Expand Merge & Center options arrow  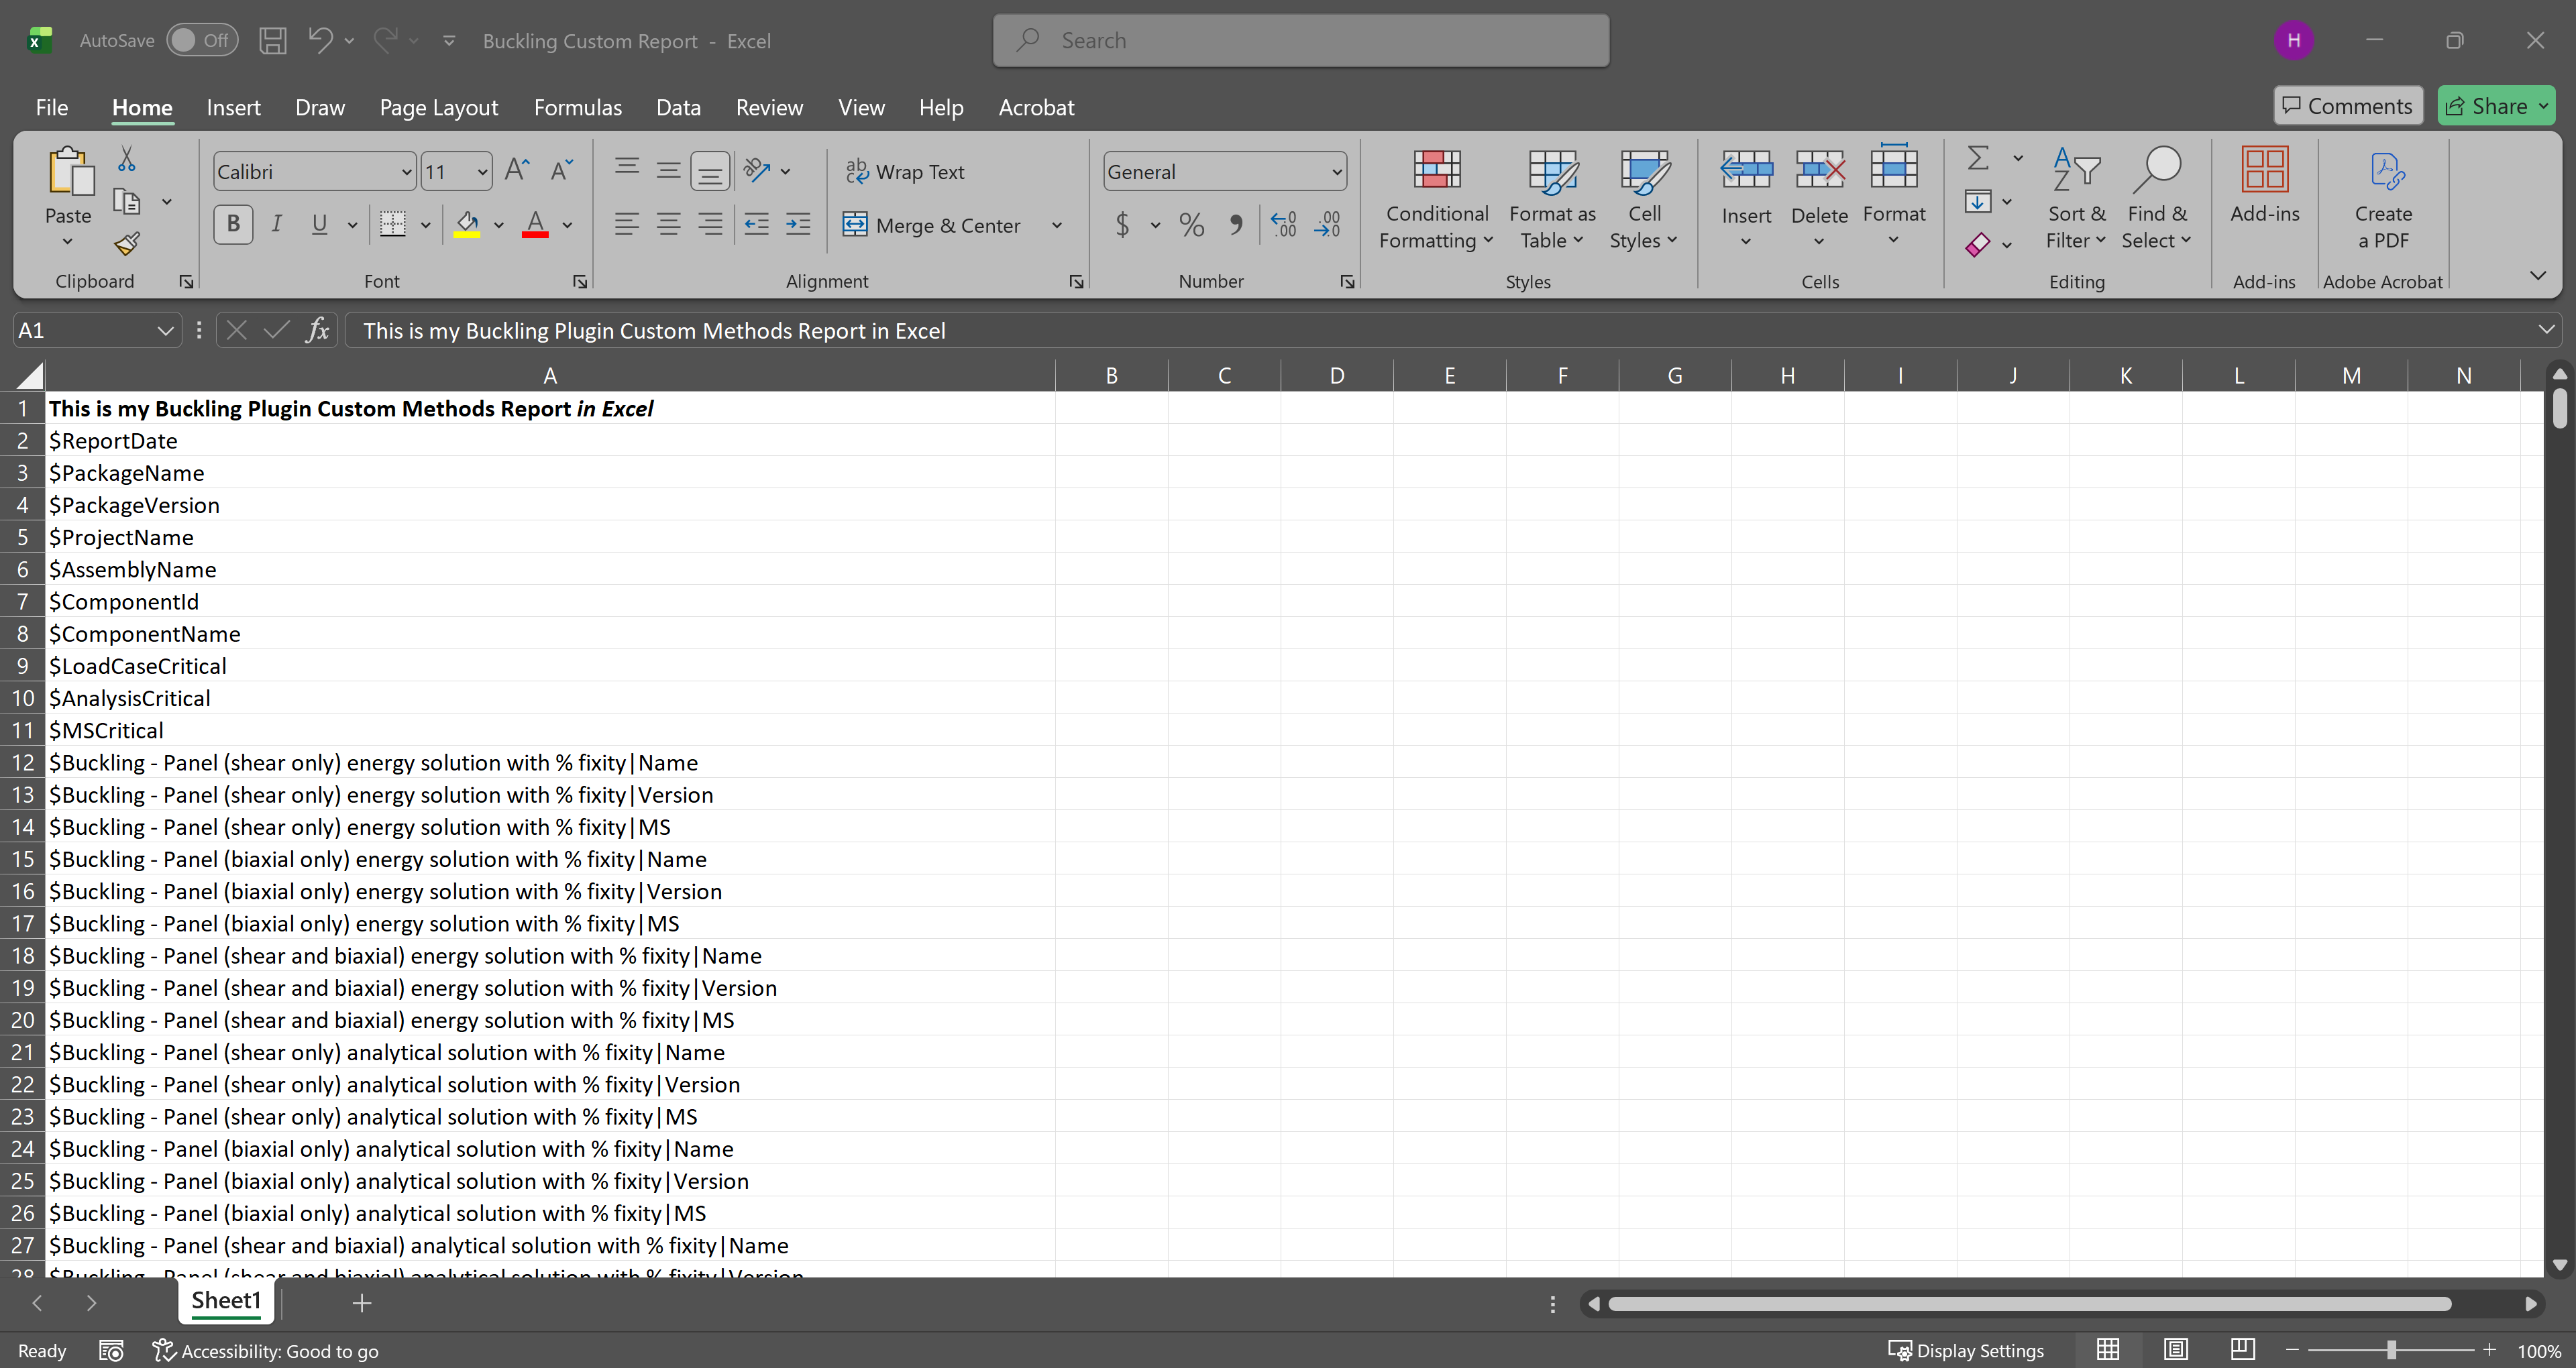(1057, 226)
